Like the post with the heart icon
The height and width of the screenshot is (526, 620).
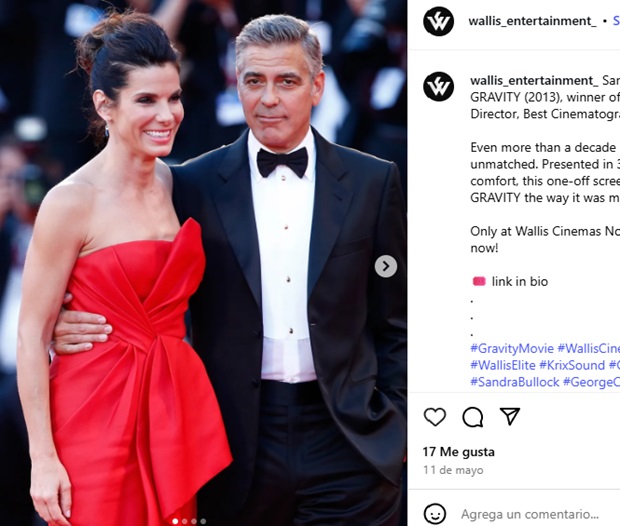coord(435,416)
